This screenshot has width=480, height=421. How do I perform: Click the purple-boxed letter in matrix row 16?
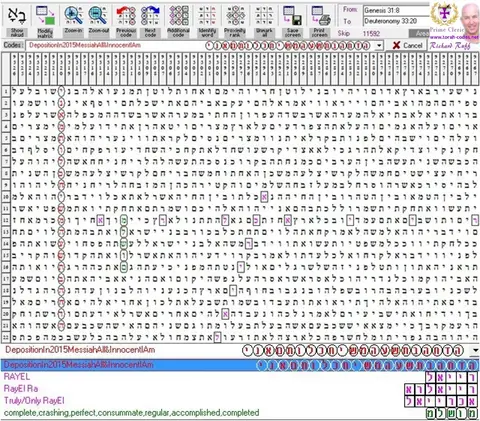click(x=241, y=267)
